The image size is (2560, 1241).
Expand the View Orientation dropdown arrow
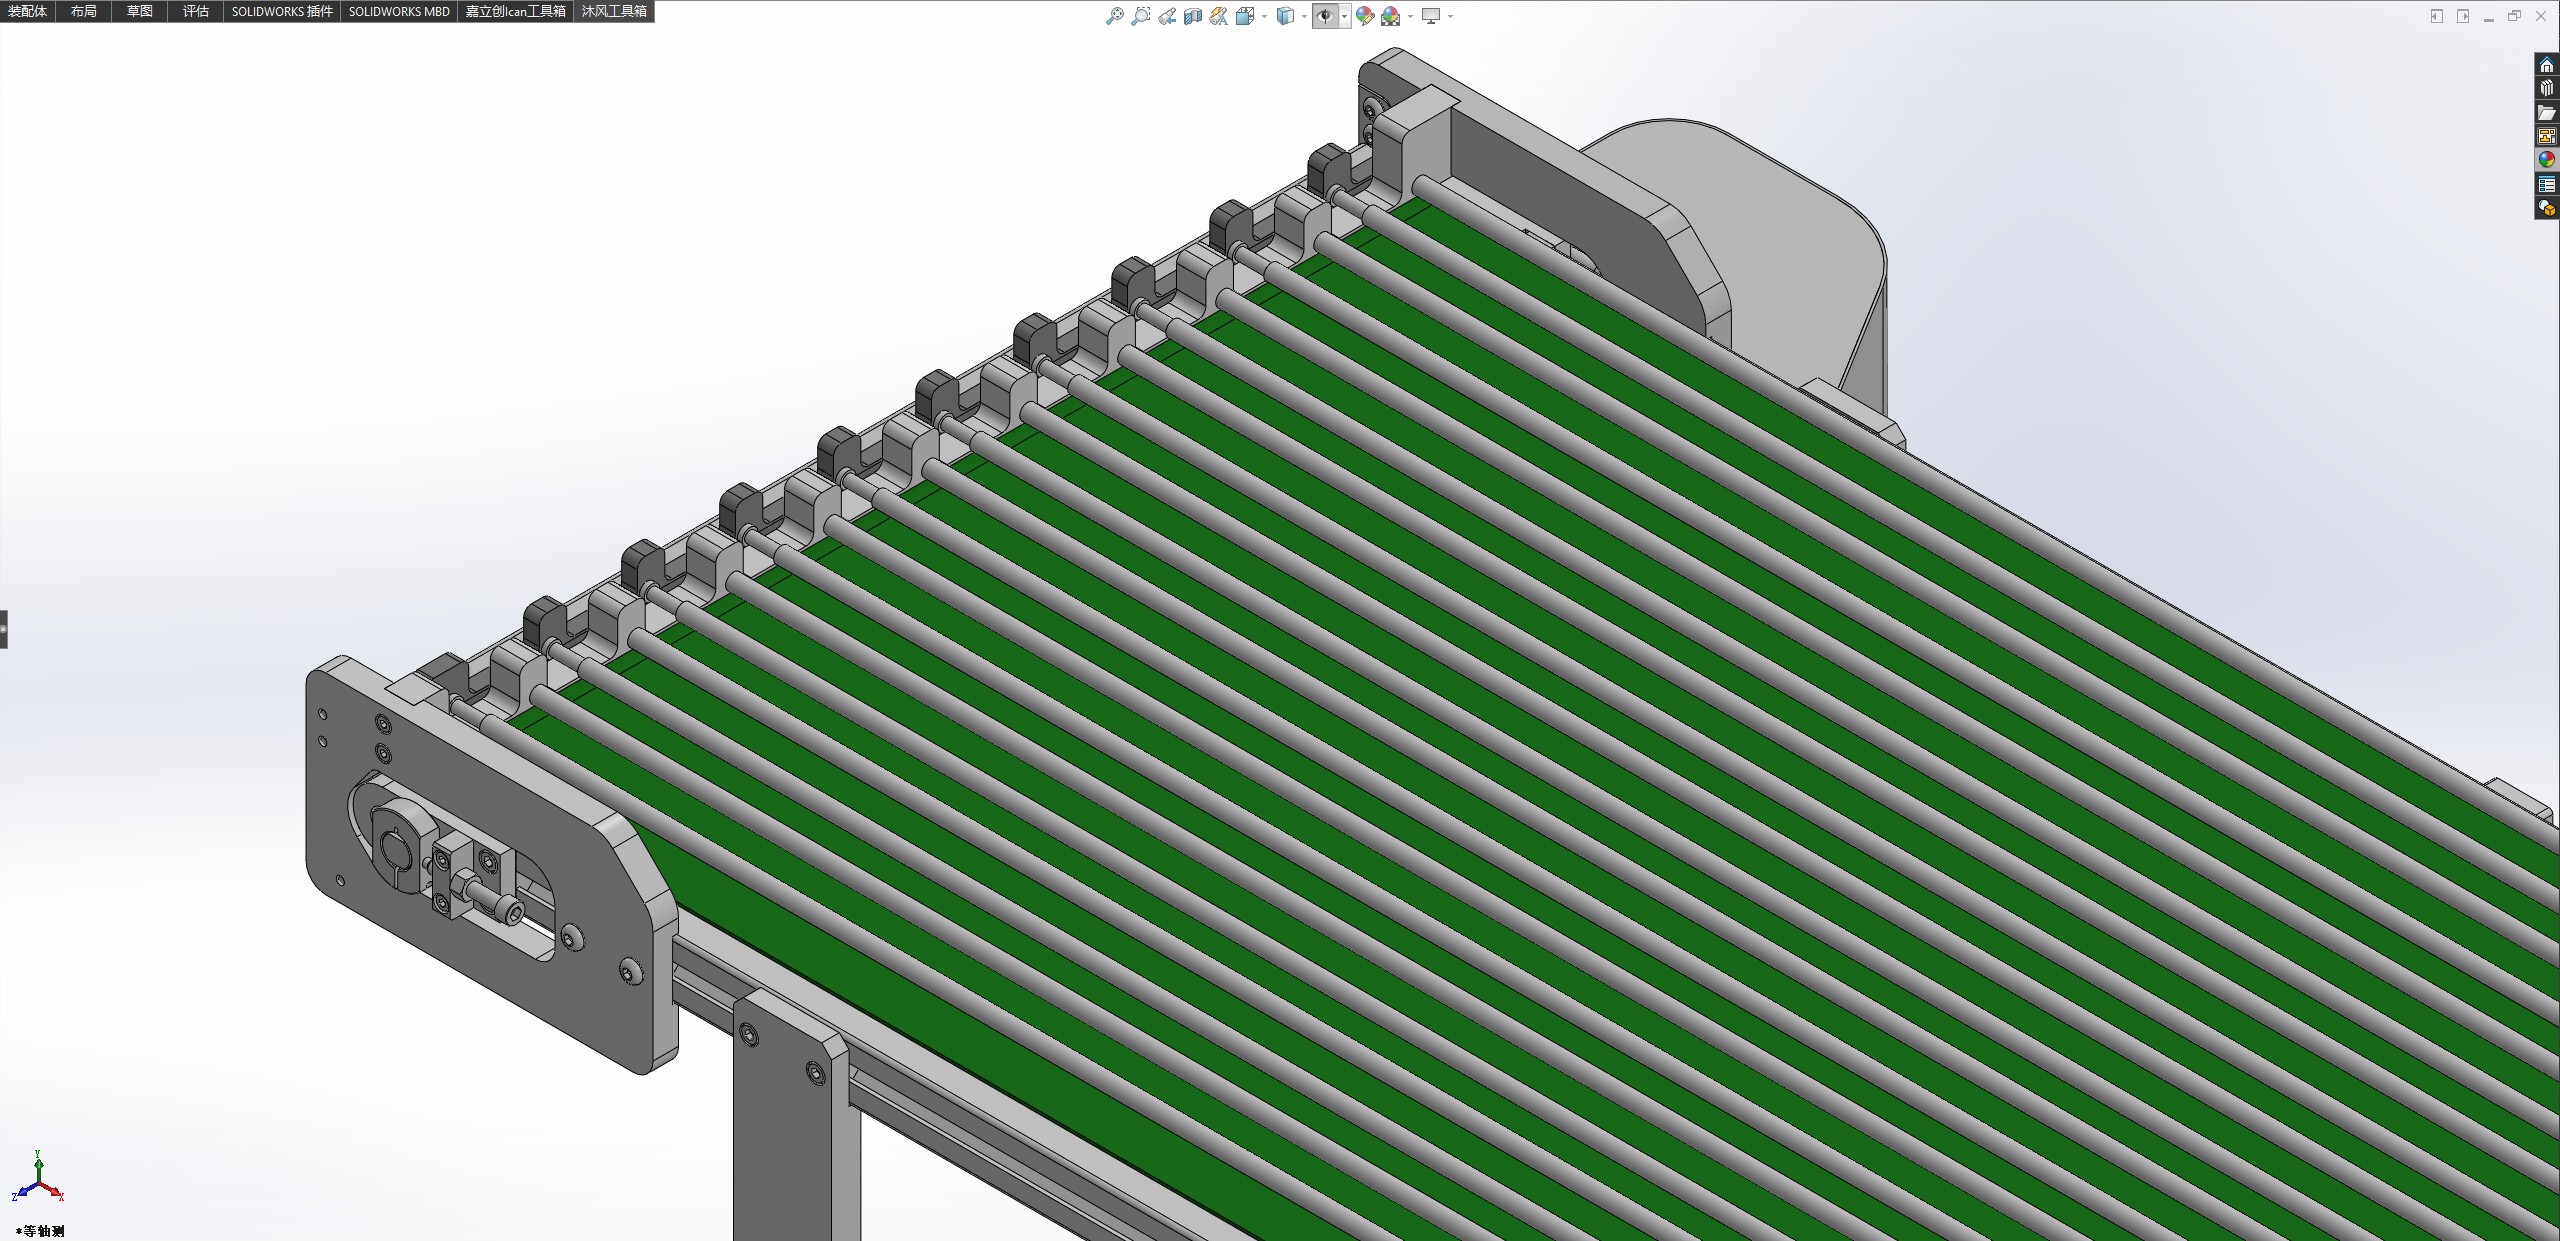1265,16
